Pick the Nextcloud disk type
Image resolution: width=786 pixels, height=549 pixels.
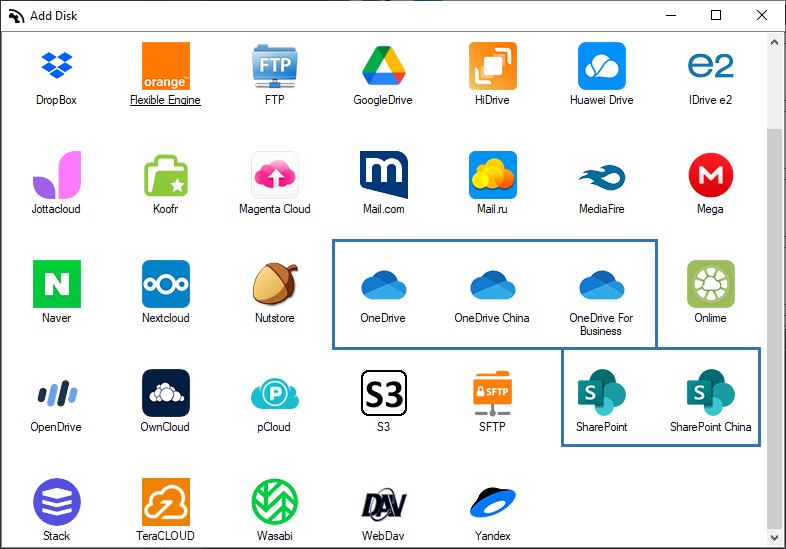click(x=166, y=284)
